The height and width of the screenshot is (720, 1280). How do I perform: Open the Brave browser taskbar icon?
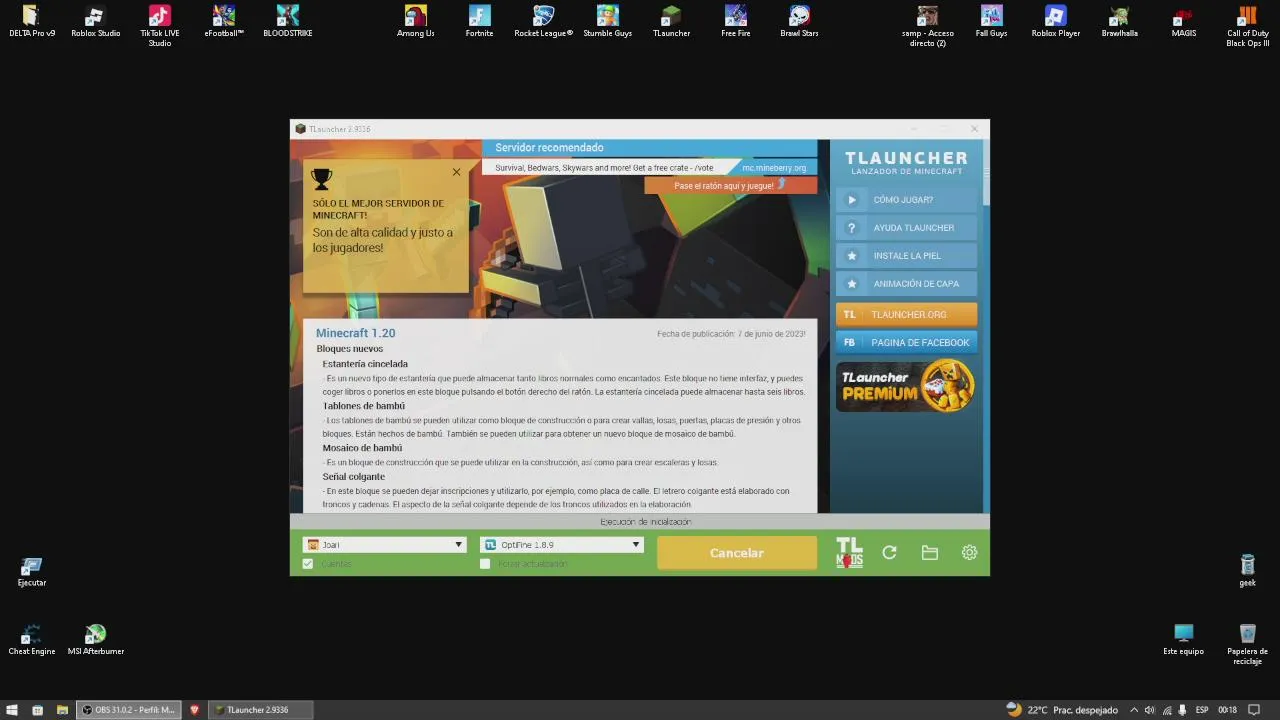(194, 710)
